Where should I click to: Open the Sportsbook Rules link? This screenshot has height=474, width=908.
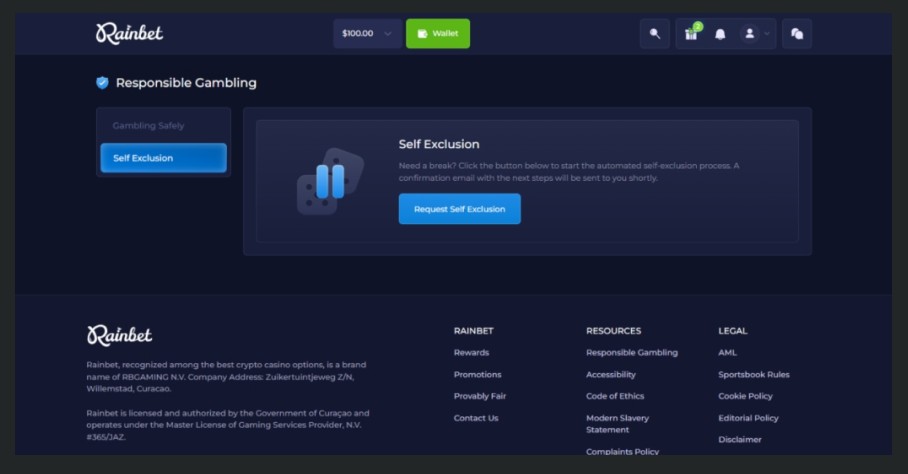coord(753,374)
